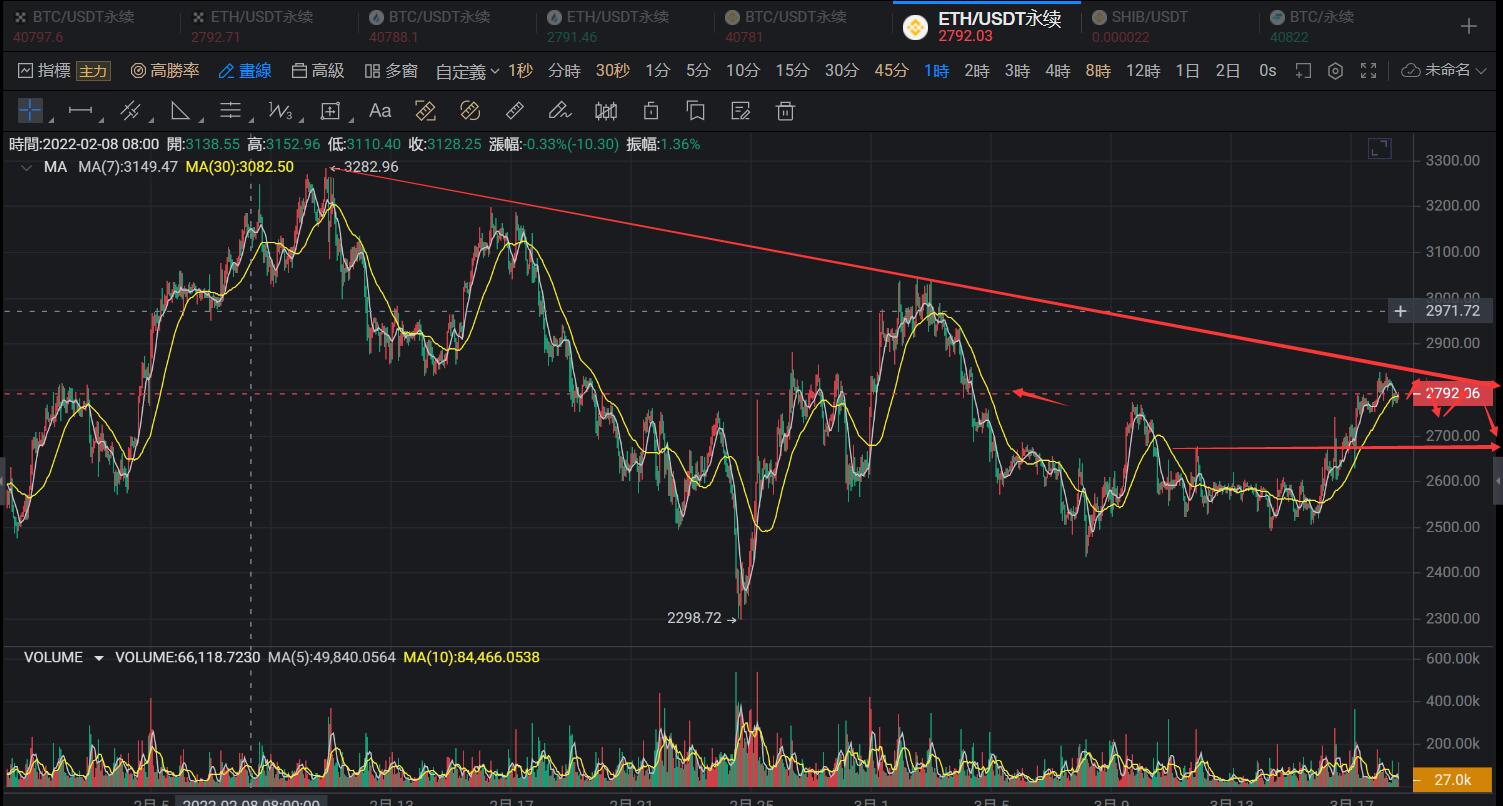Open the 自定義 custom interval dropdown
The width and height of the screenshot is (1503, 806).
coord(467,72)
